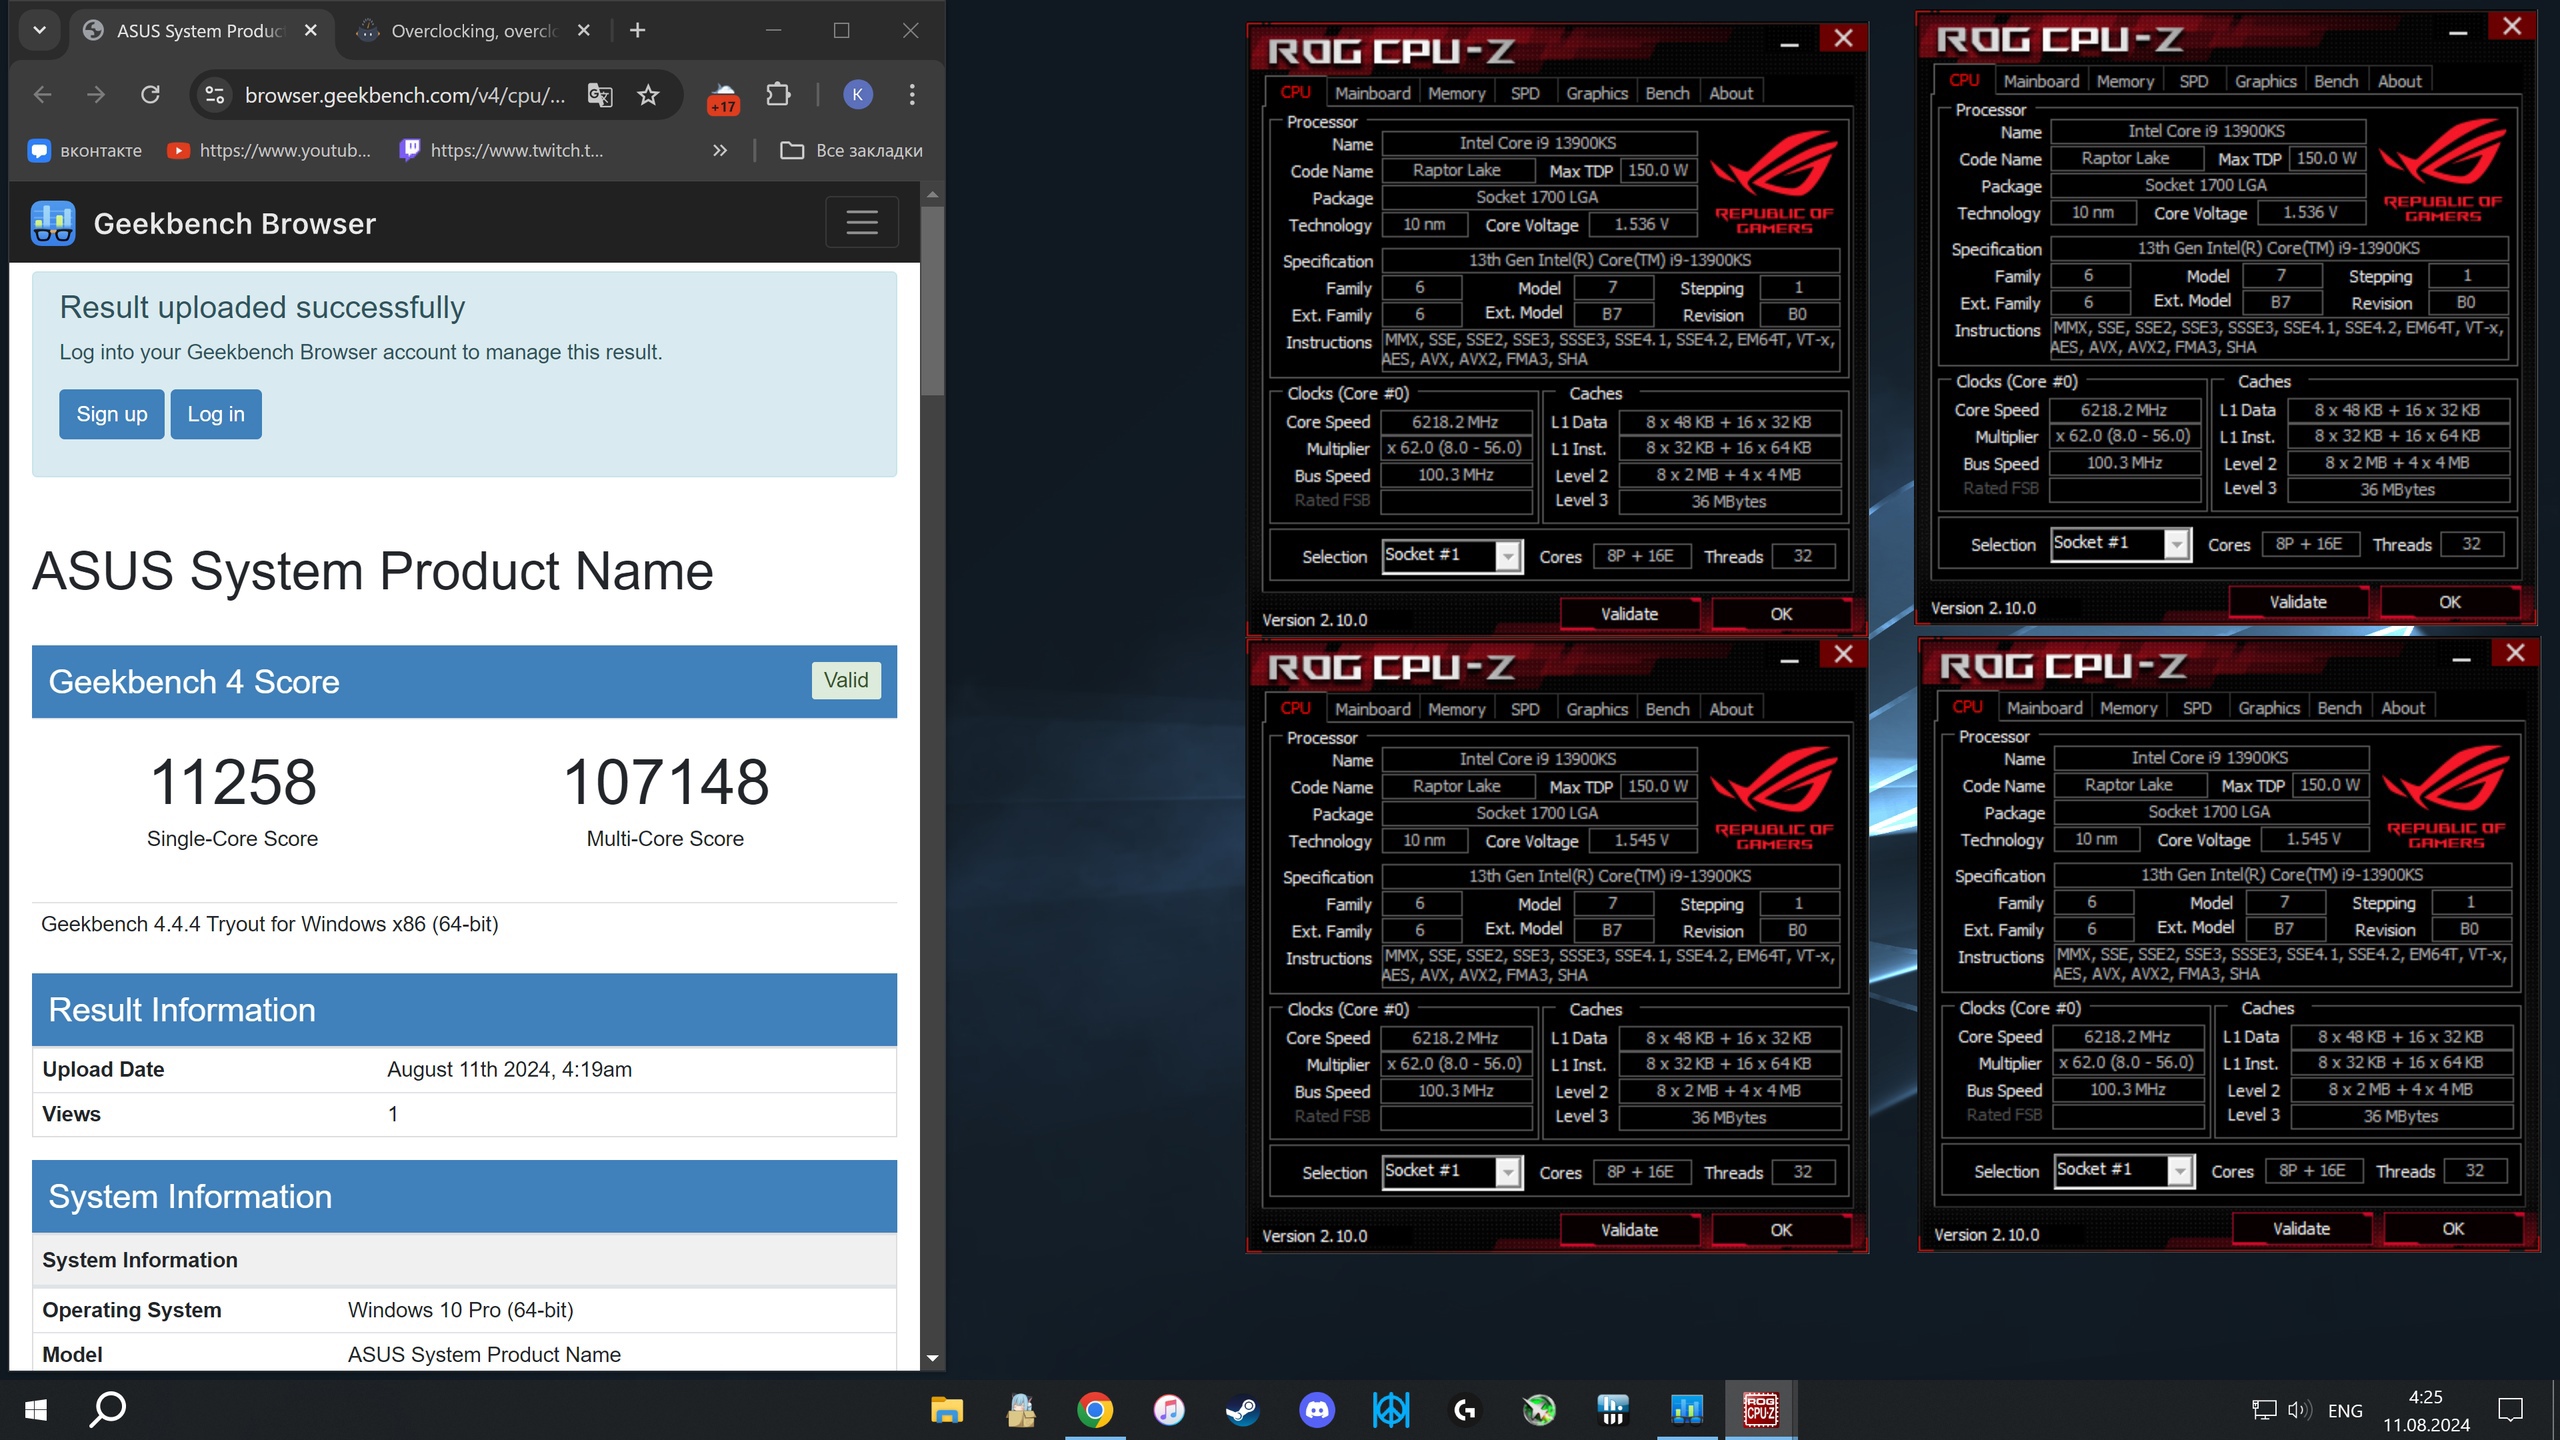Click the clock showing 4:25 in tray
The width and height of the screenshot is (2560, 1440).
point(2425,1397)
